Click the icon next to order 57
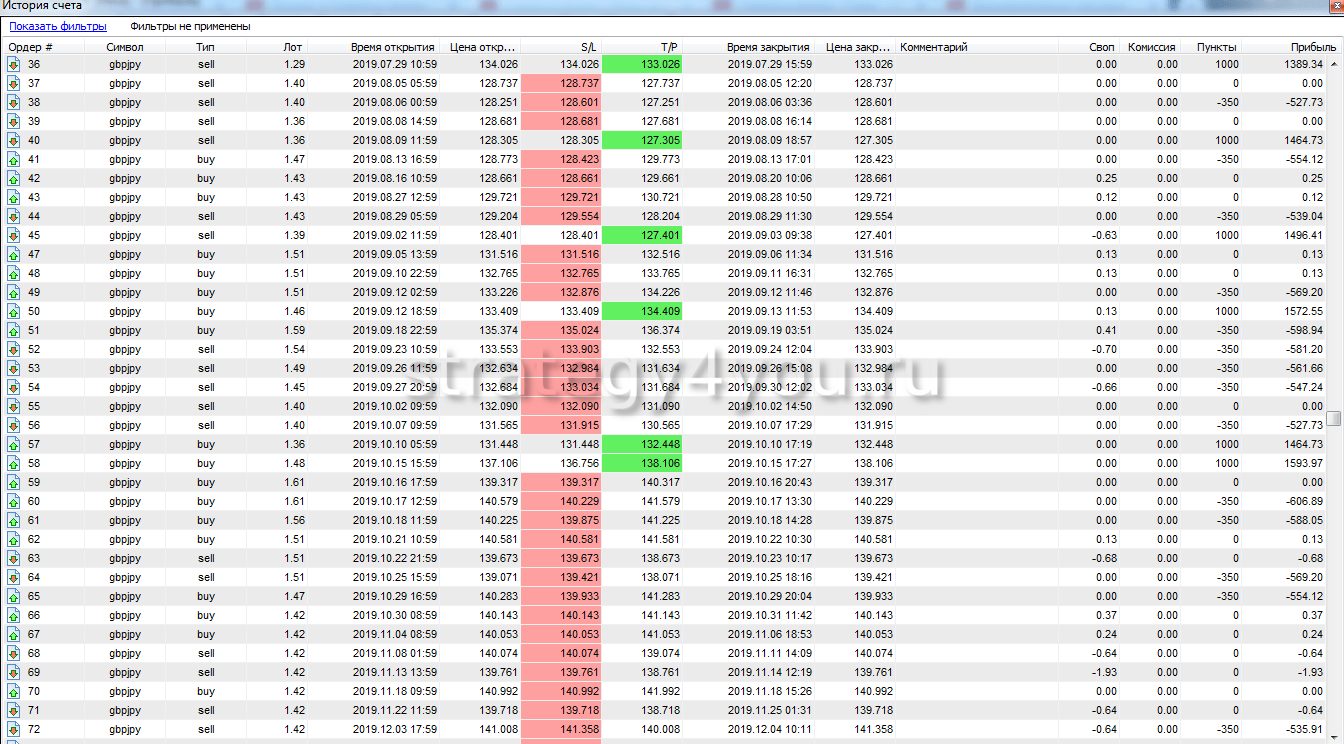 (14, 444)
